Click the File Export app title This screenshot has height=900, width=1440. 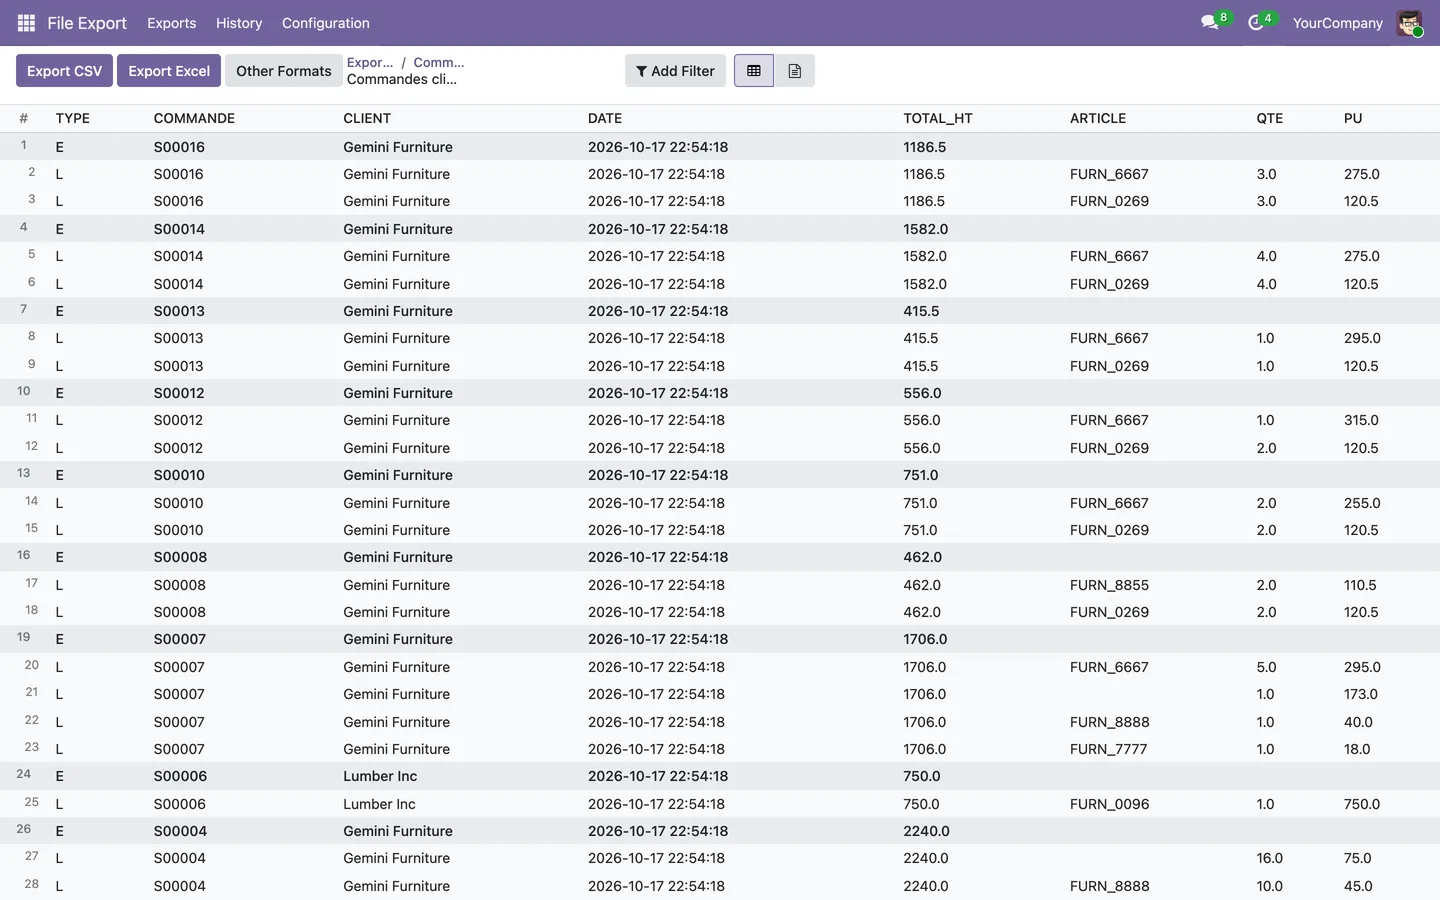pyautogui.click(x=87, y=23)
